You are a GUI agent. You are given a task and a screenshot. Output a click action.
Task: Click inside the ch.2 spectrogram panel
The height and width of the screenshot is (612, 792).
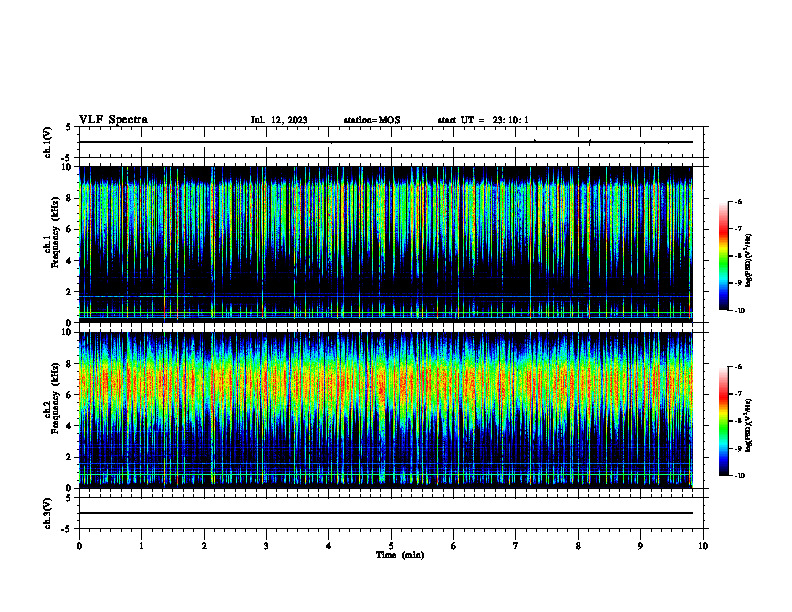click(x=386, y=410)
